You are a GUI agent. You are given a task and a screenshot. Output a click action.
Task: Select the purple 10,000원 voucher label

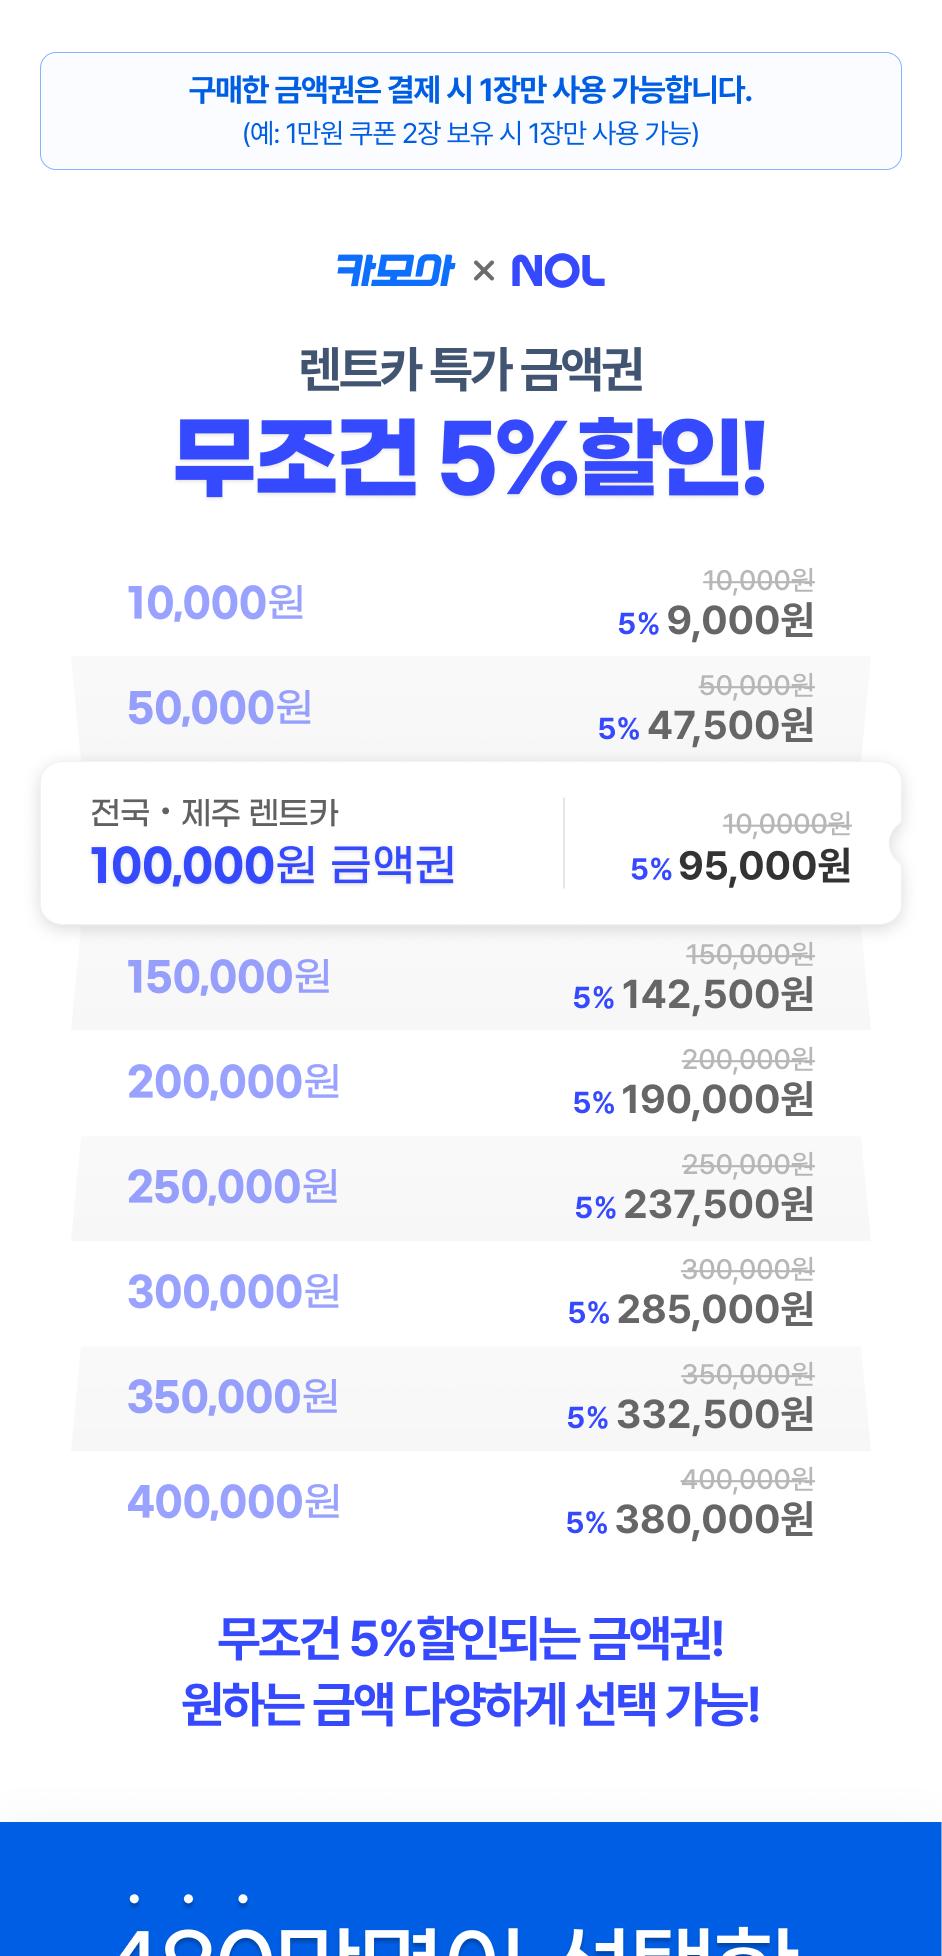216,603
